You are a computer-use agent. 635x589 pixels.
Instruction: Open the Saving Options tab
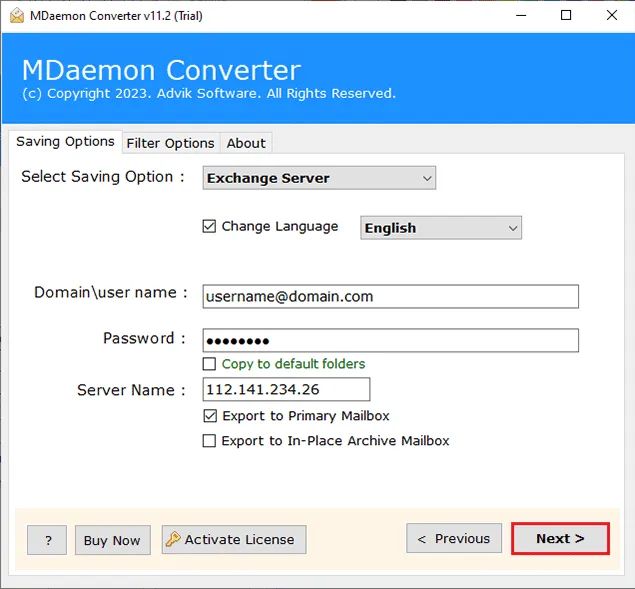click(65, 142)
